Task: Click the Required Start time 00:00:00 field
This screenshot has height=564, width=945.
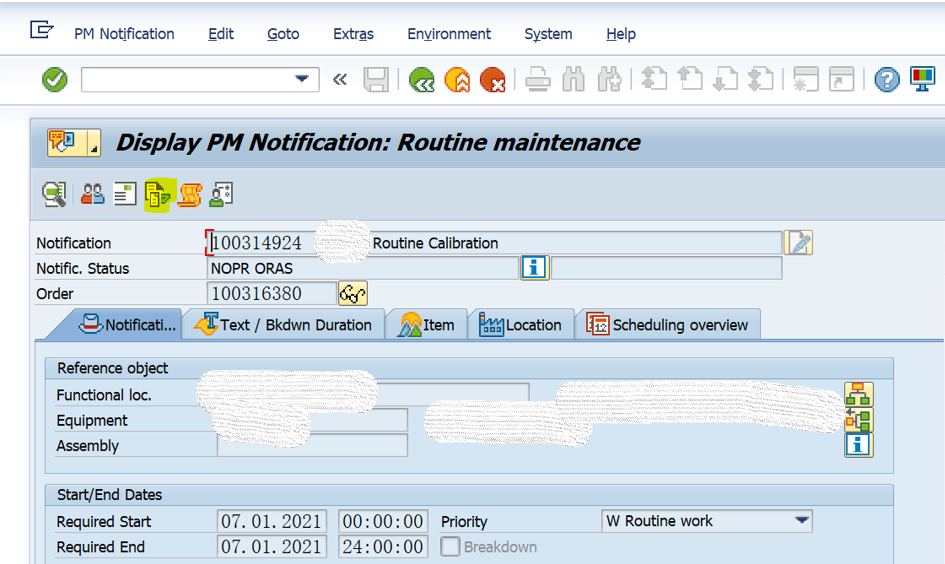Action: coord(383,521)
